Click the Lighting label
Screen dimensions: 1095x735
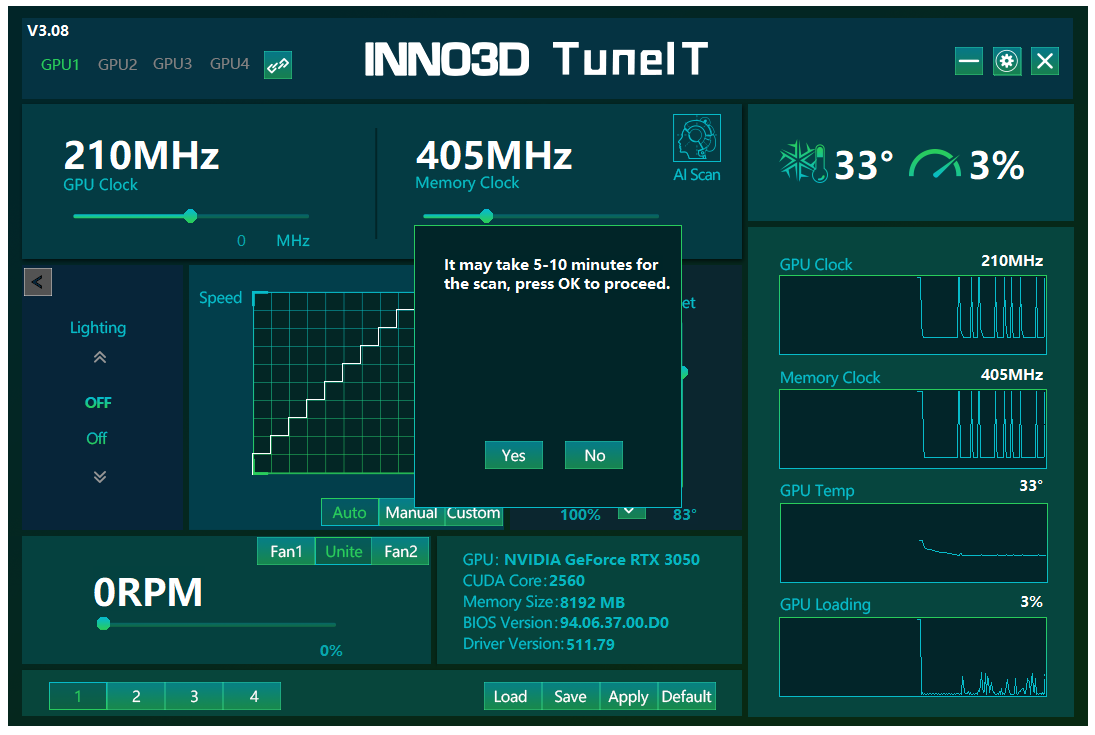click(x=98, y=328)
